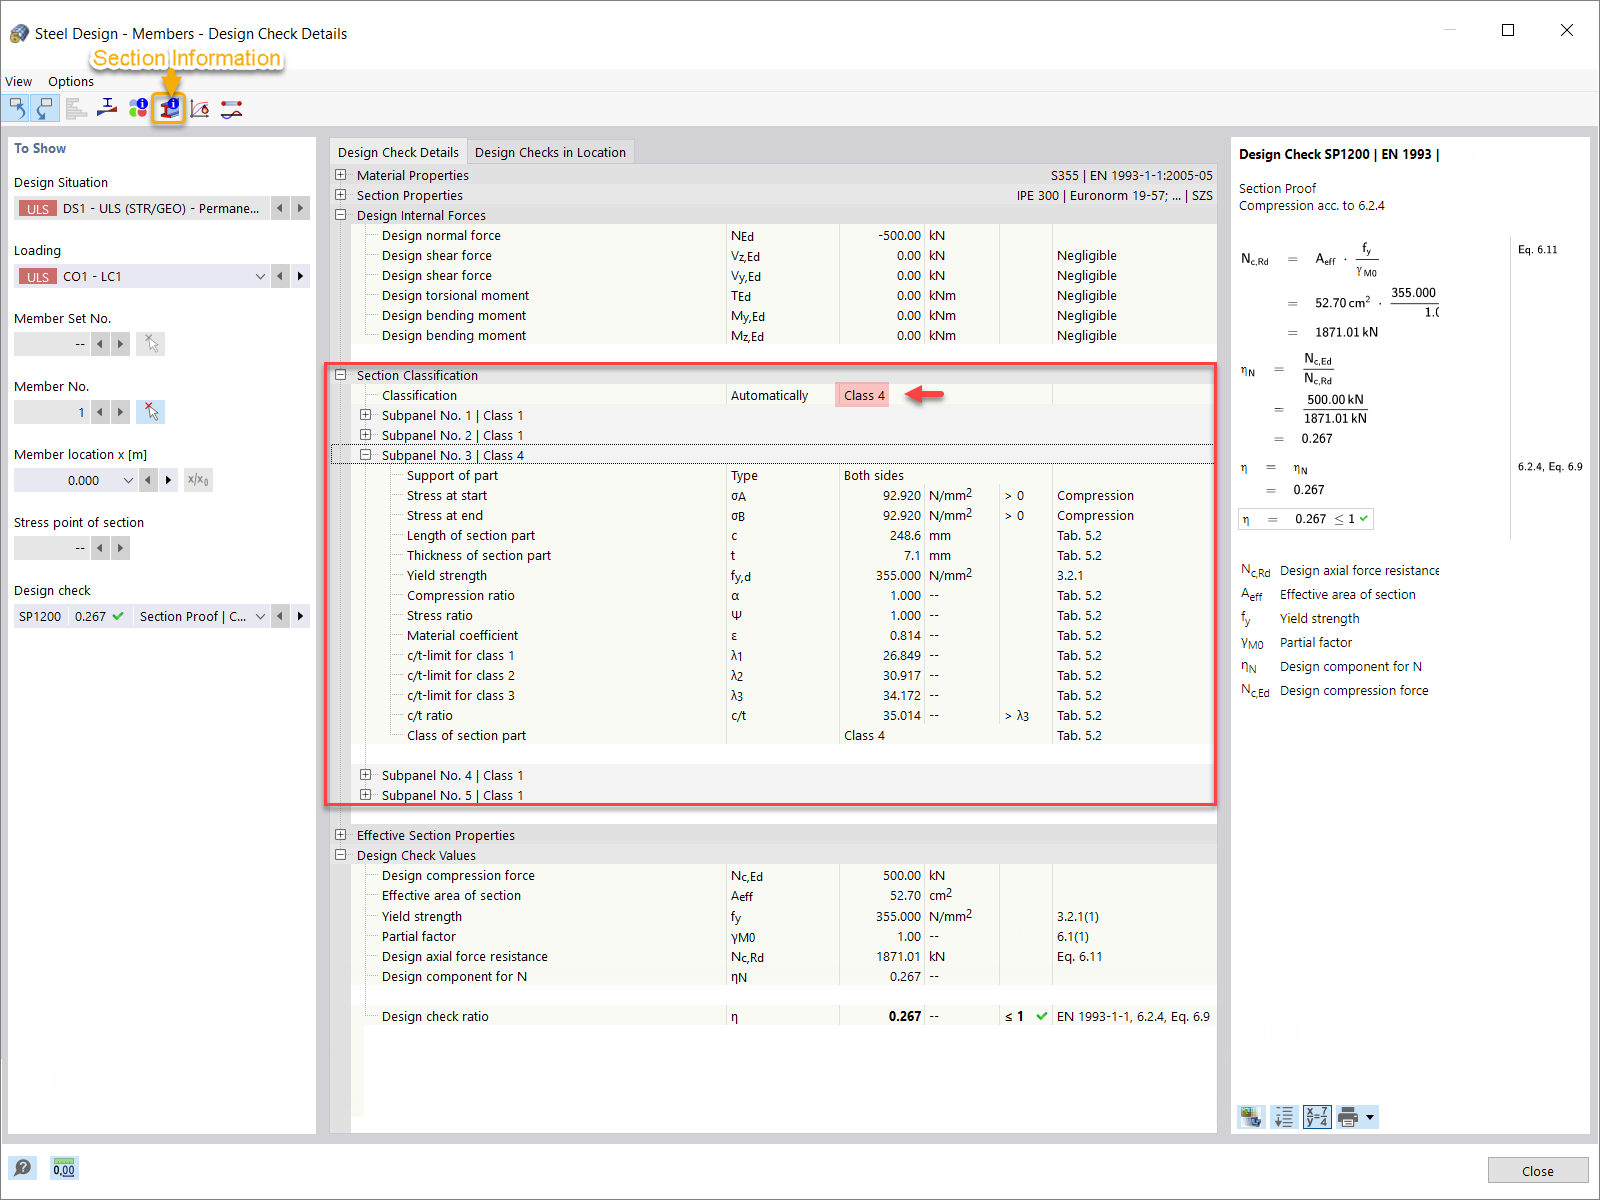This screenshot has width=1600, height=1200.
Task: Click the 0.00 decimal places icon
Action: 64,1168
